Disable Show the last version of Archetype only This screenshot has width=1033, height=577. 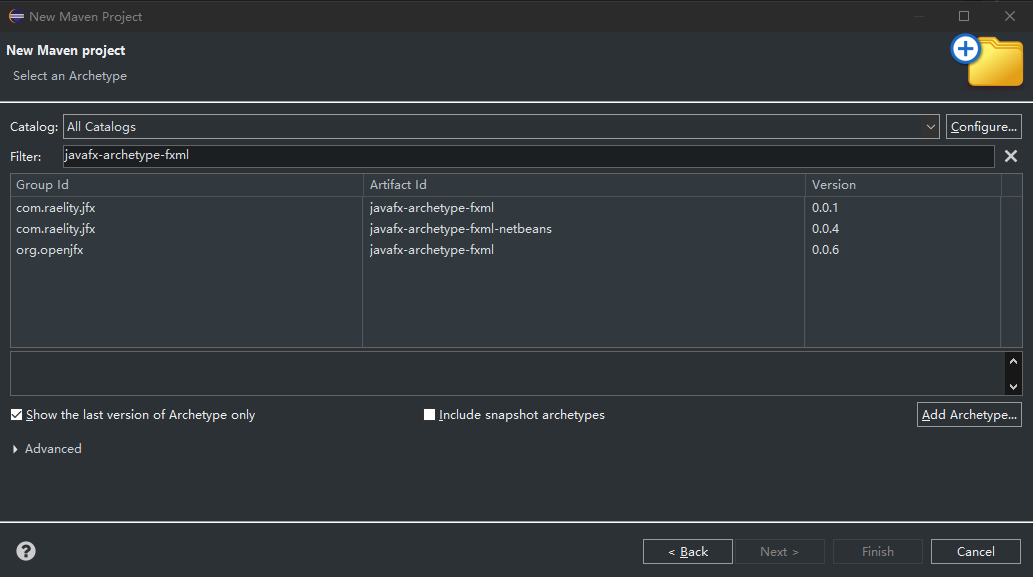coord(16,414)
